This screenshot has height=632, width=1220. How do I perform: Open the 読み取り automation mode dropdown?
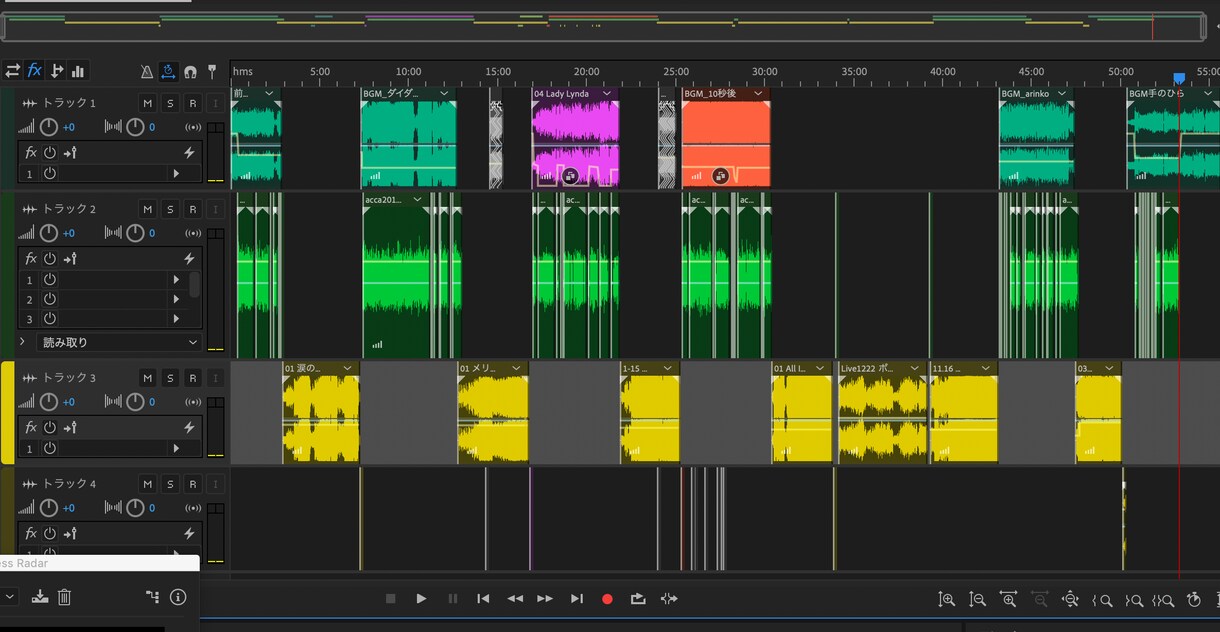120,342
